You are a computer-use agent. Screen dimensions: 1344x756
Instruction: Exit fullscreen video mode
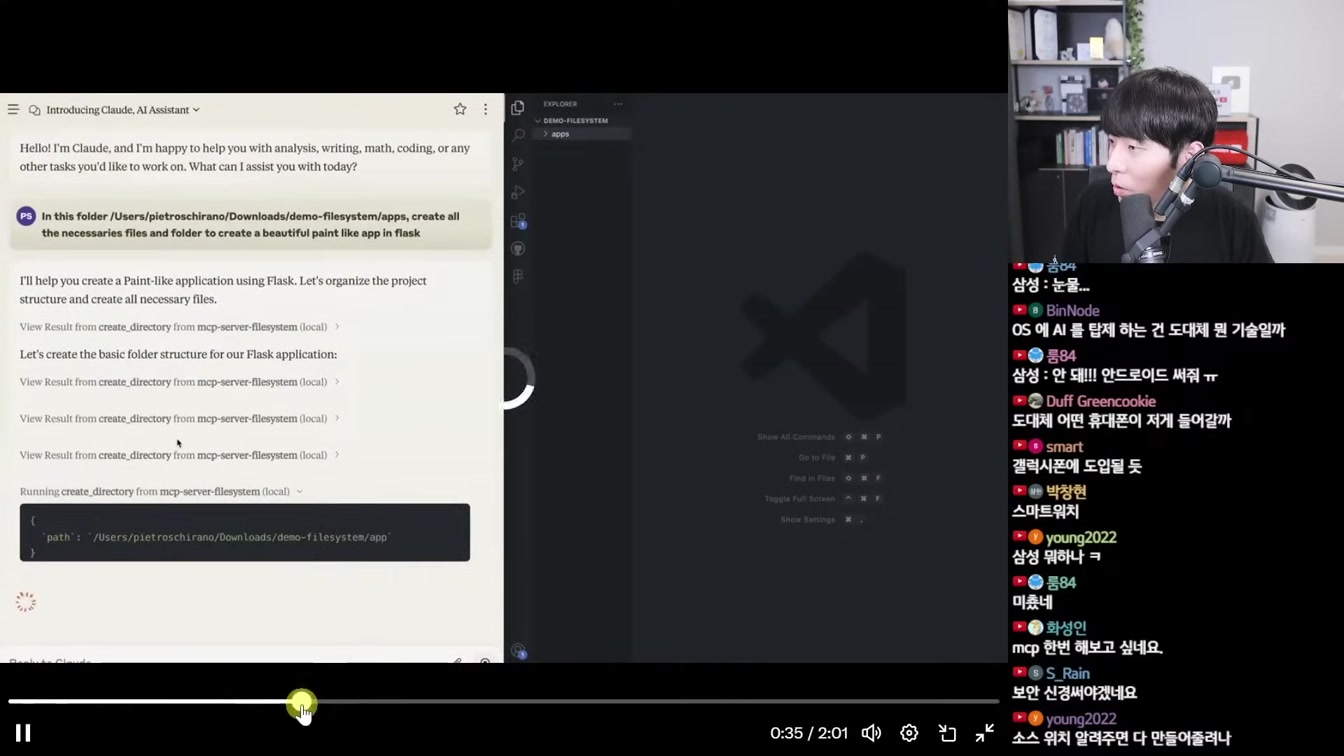point(985,733)
